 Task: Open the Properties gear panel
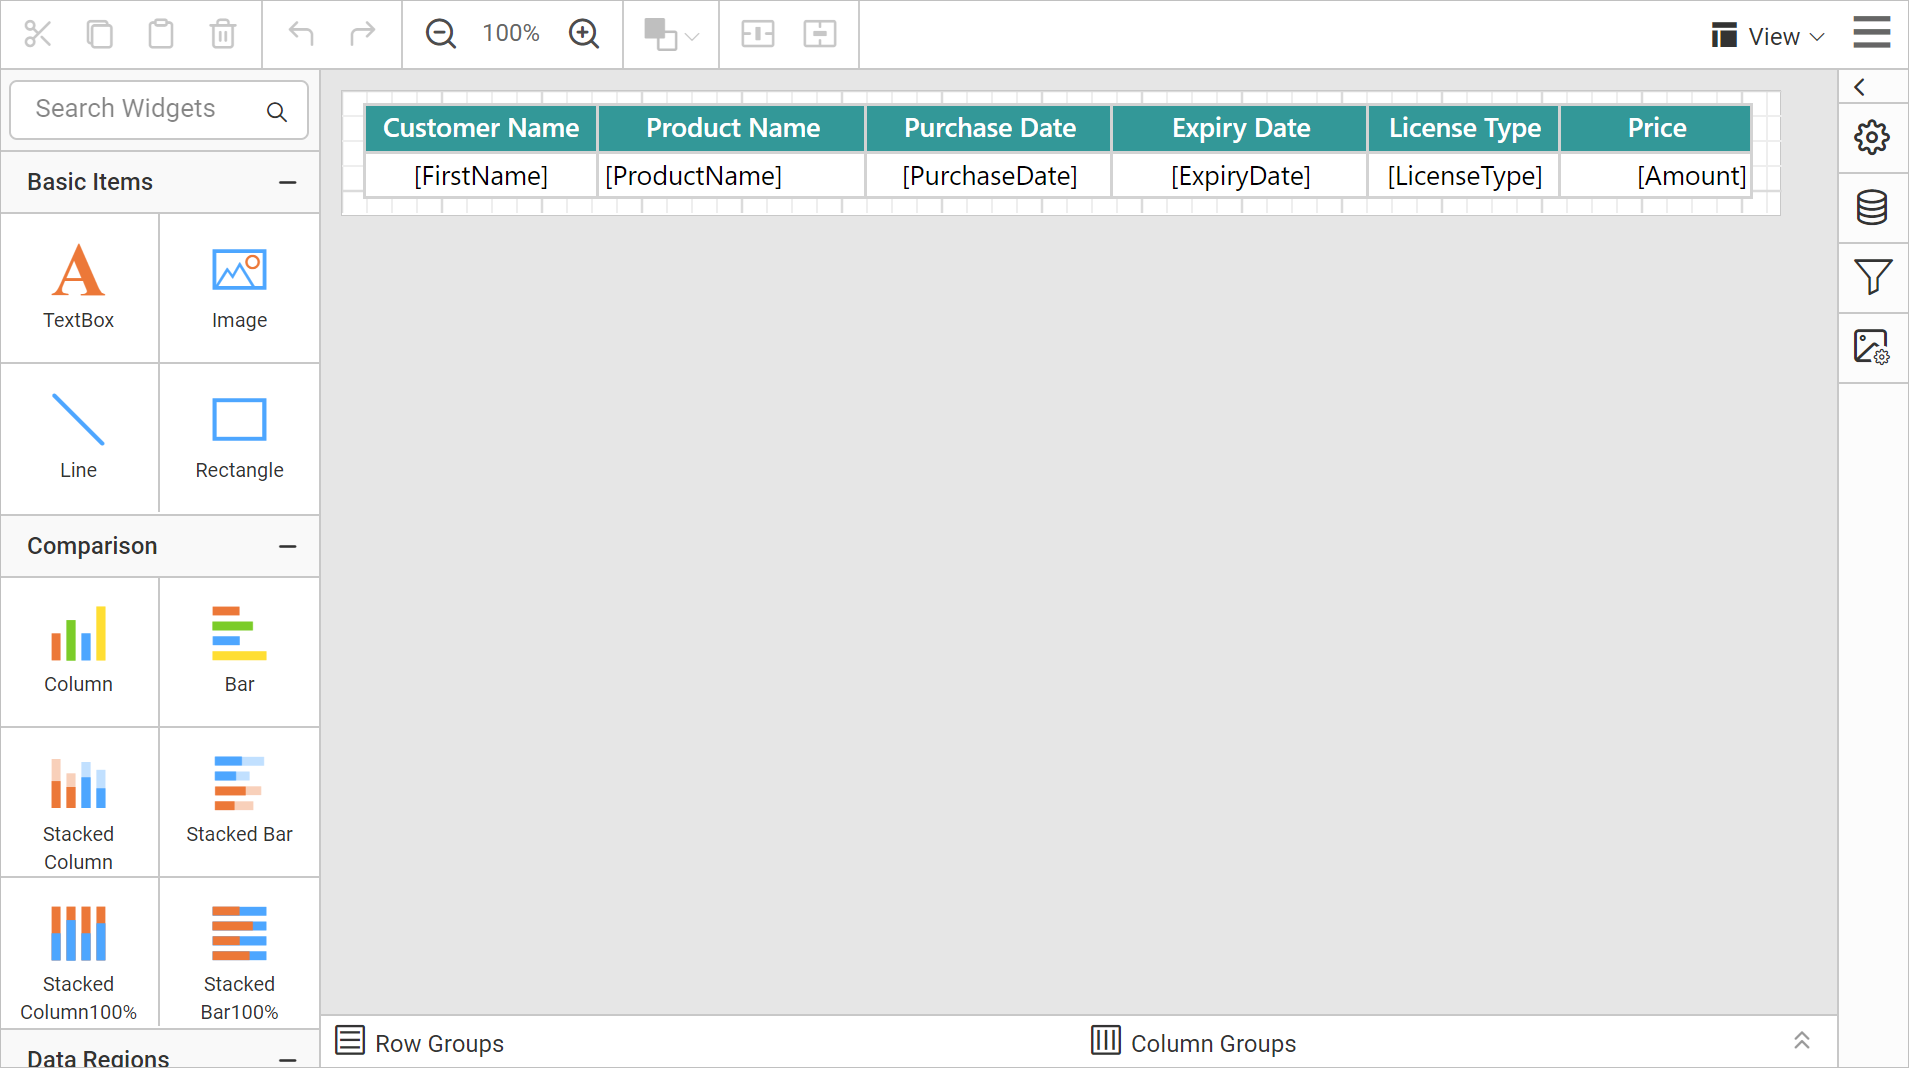1872,137
